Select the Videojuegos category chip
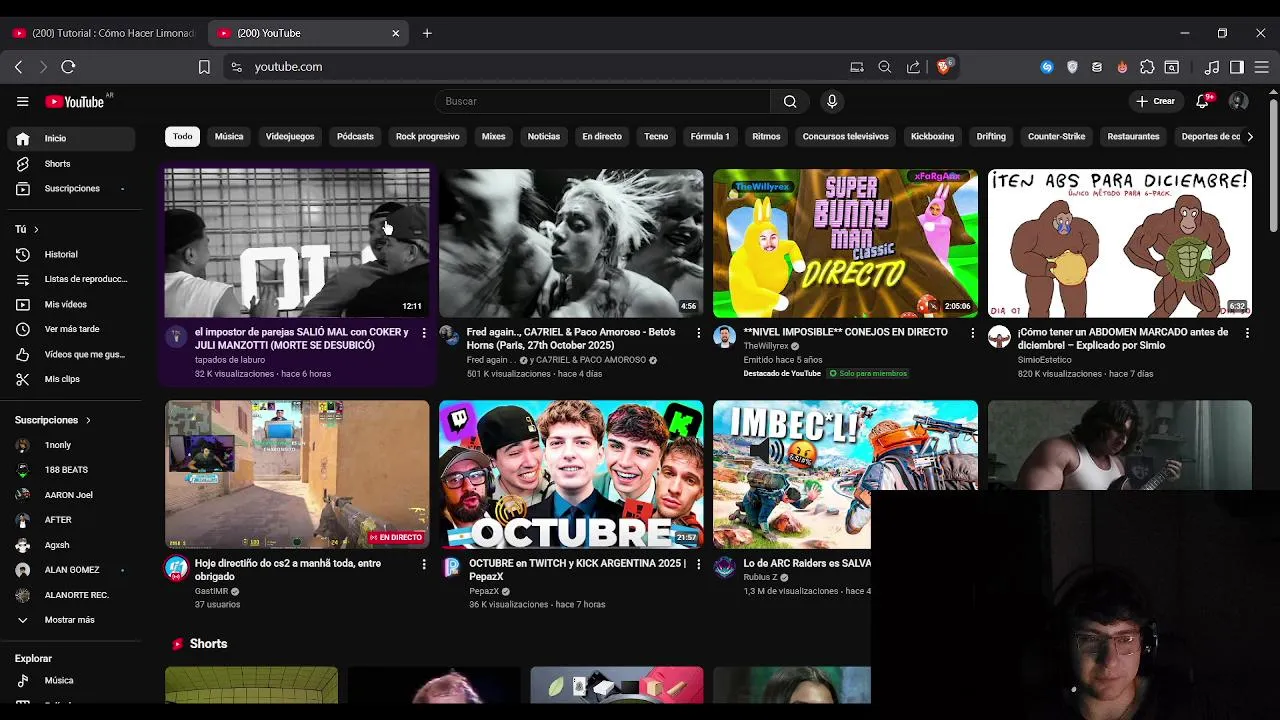1280x720 pixels. click(x=290, y=136)
